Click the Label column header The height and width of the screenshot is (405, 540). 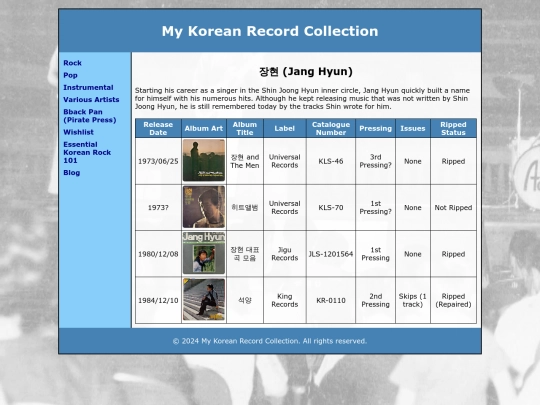(285, 128)
